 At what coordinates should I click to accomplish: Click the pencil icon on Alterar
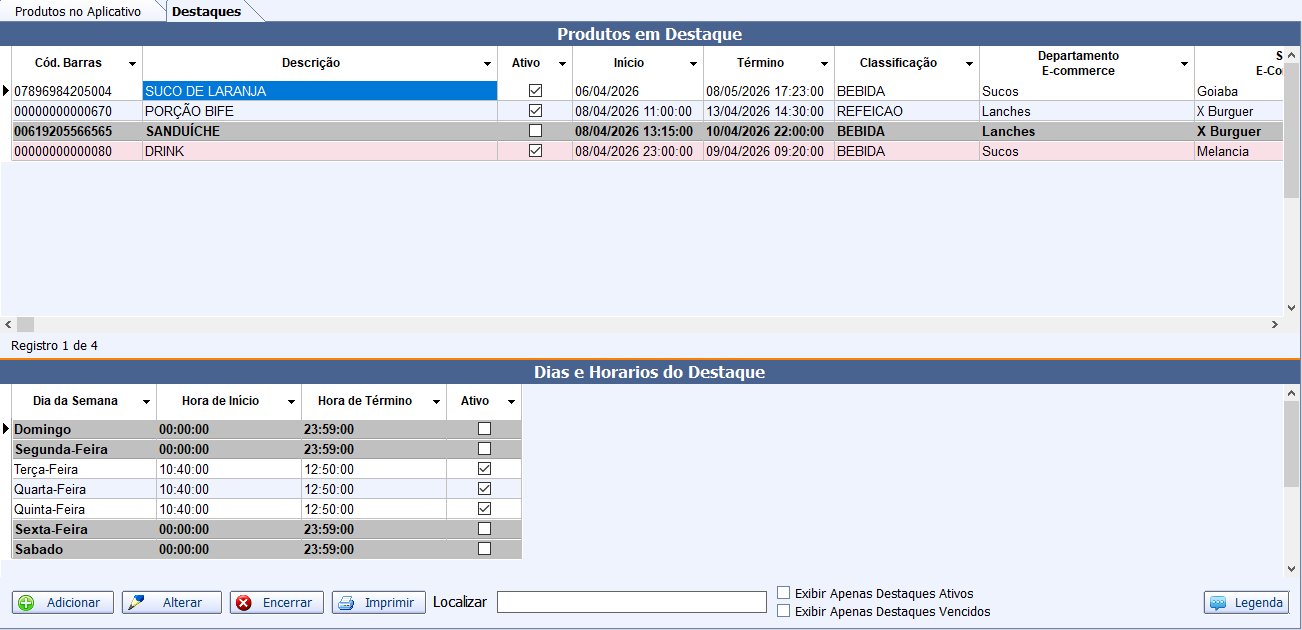click(x=136, y=603)
